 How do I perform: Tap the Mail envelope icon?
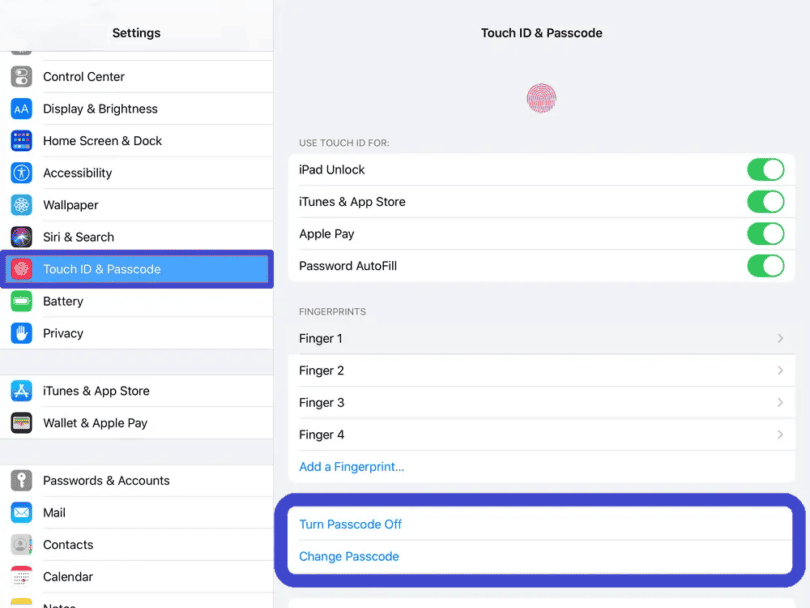21,513
